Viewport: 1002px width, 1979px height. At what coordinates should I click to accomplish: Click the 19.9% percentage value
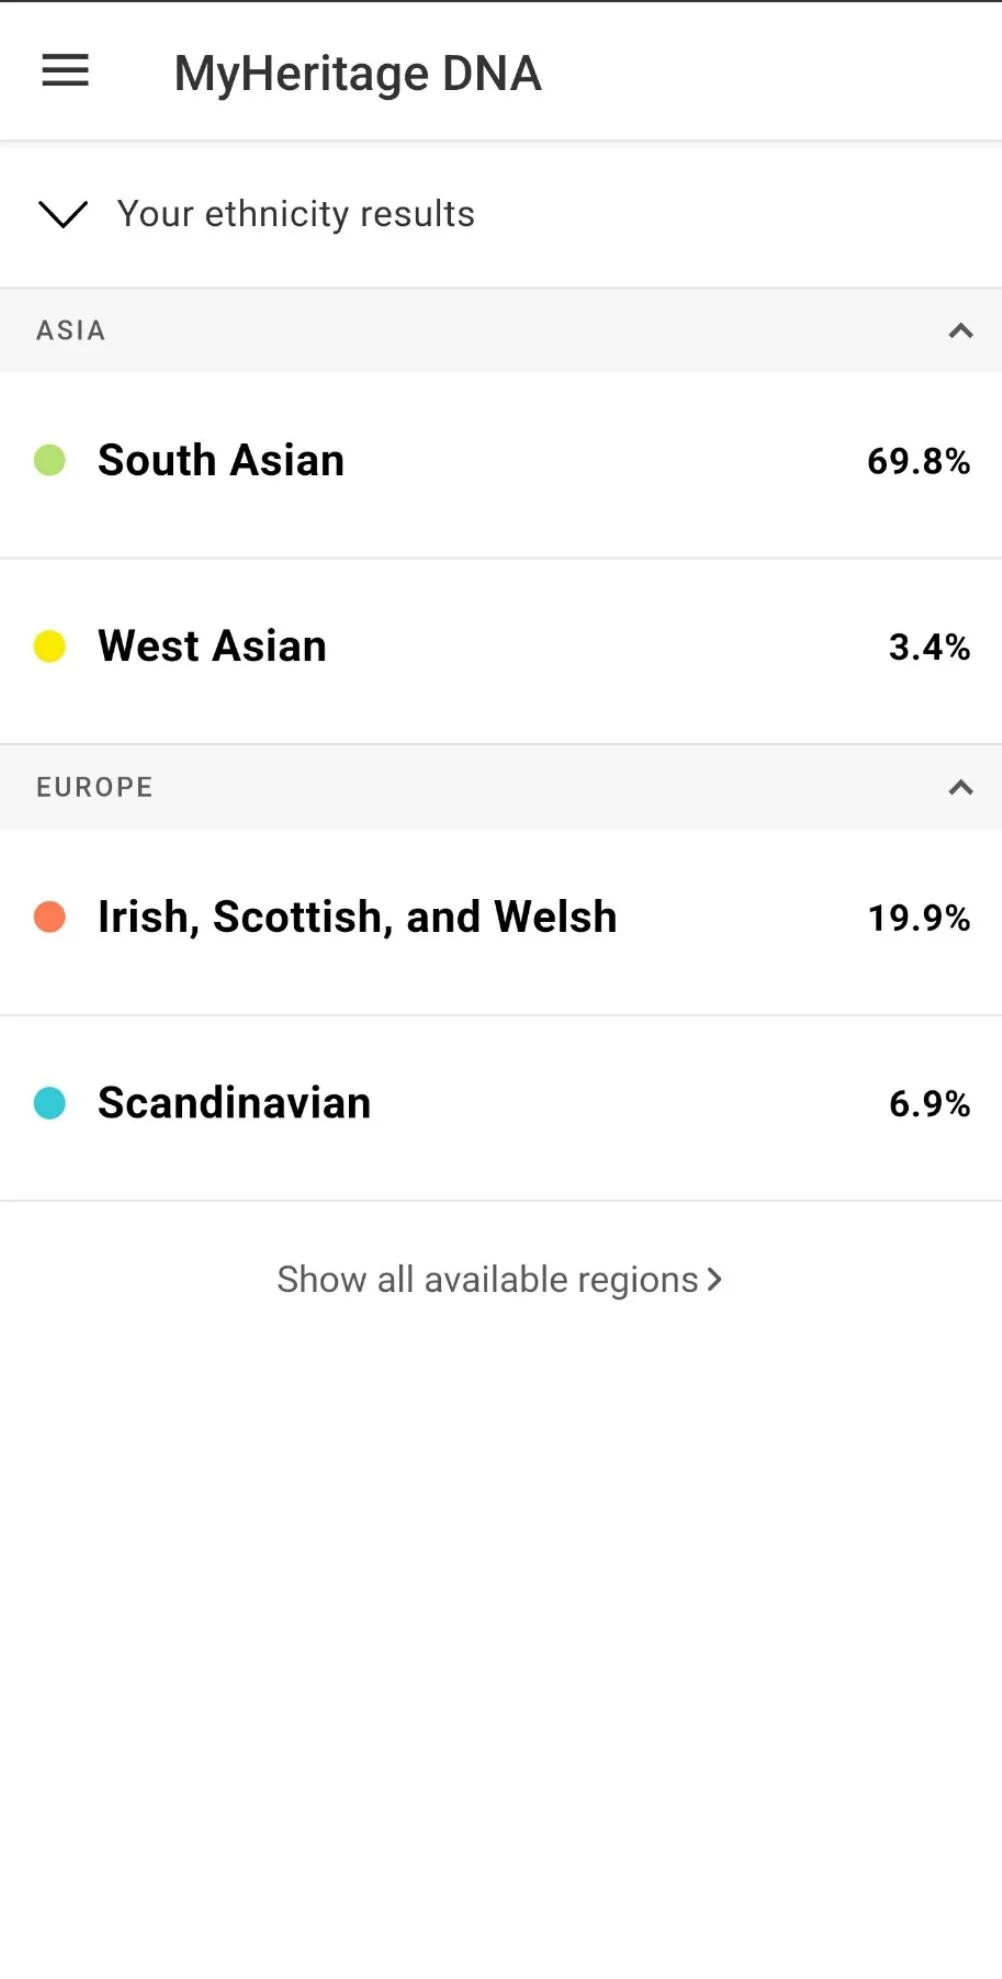click(x=918, y=918)
